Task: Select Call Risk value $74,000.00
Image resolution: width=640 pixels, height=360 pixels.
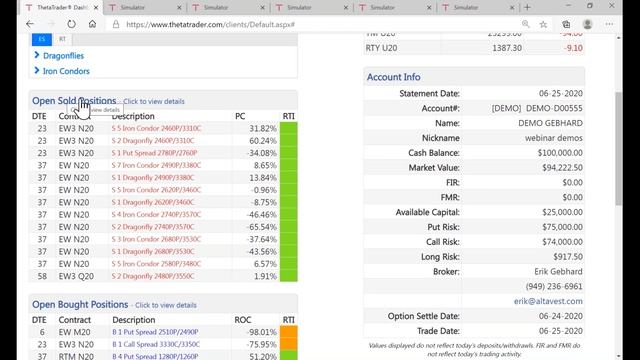Action: pyautogui.click(x=562, y=242)
